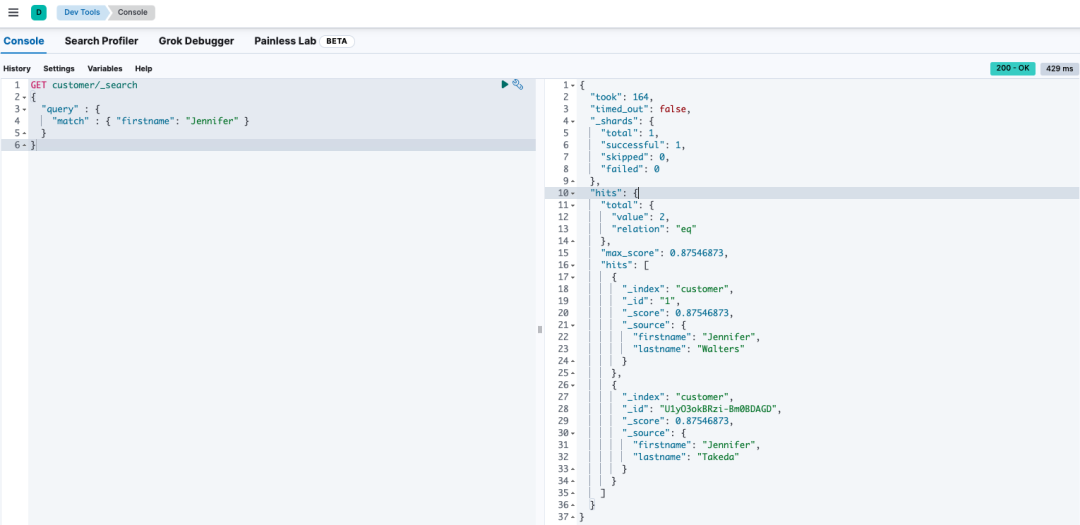
Task: Collapse the _shards object in the response
Action: [573, 121]
